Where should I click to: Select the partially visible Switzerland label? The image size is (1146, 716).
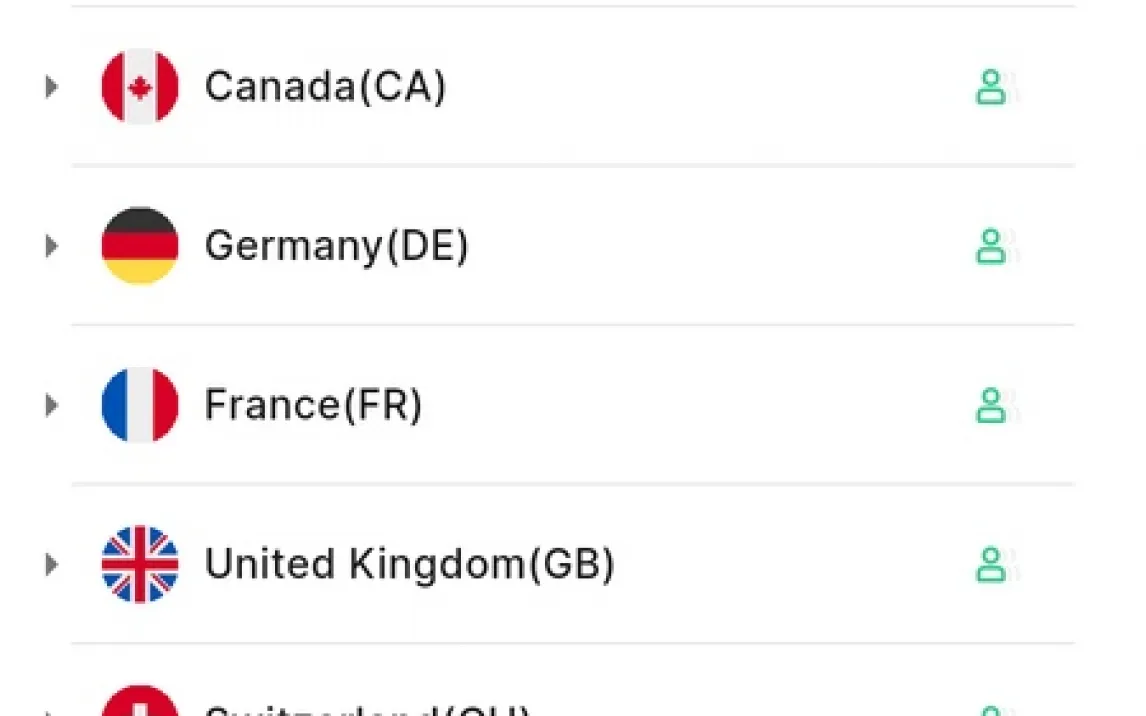click(x=367, y=709)
